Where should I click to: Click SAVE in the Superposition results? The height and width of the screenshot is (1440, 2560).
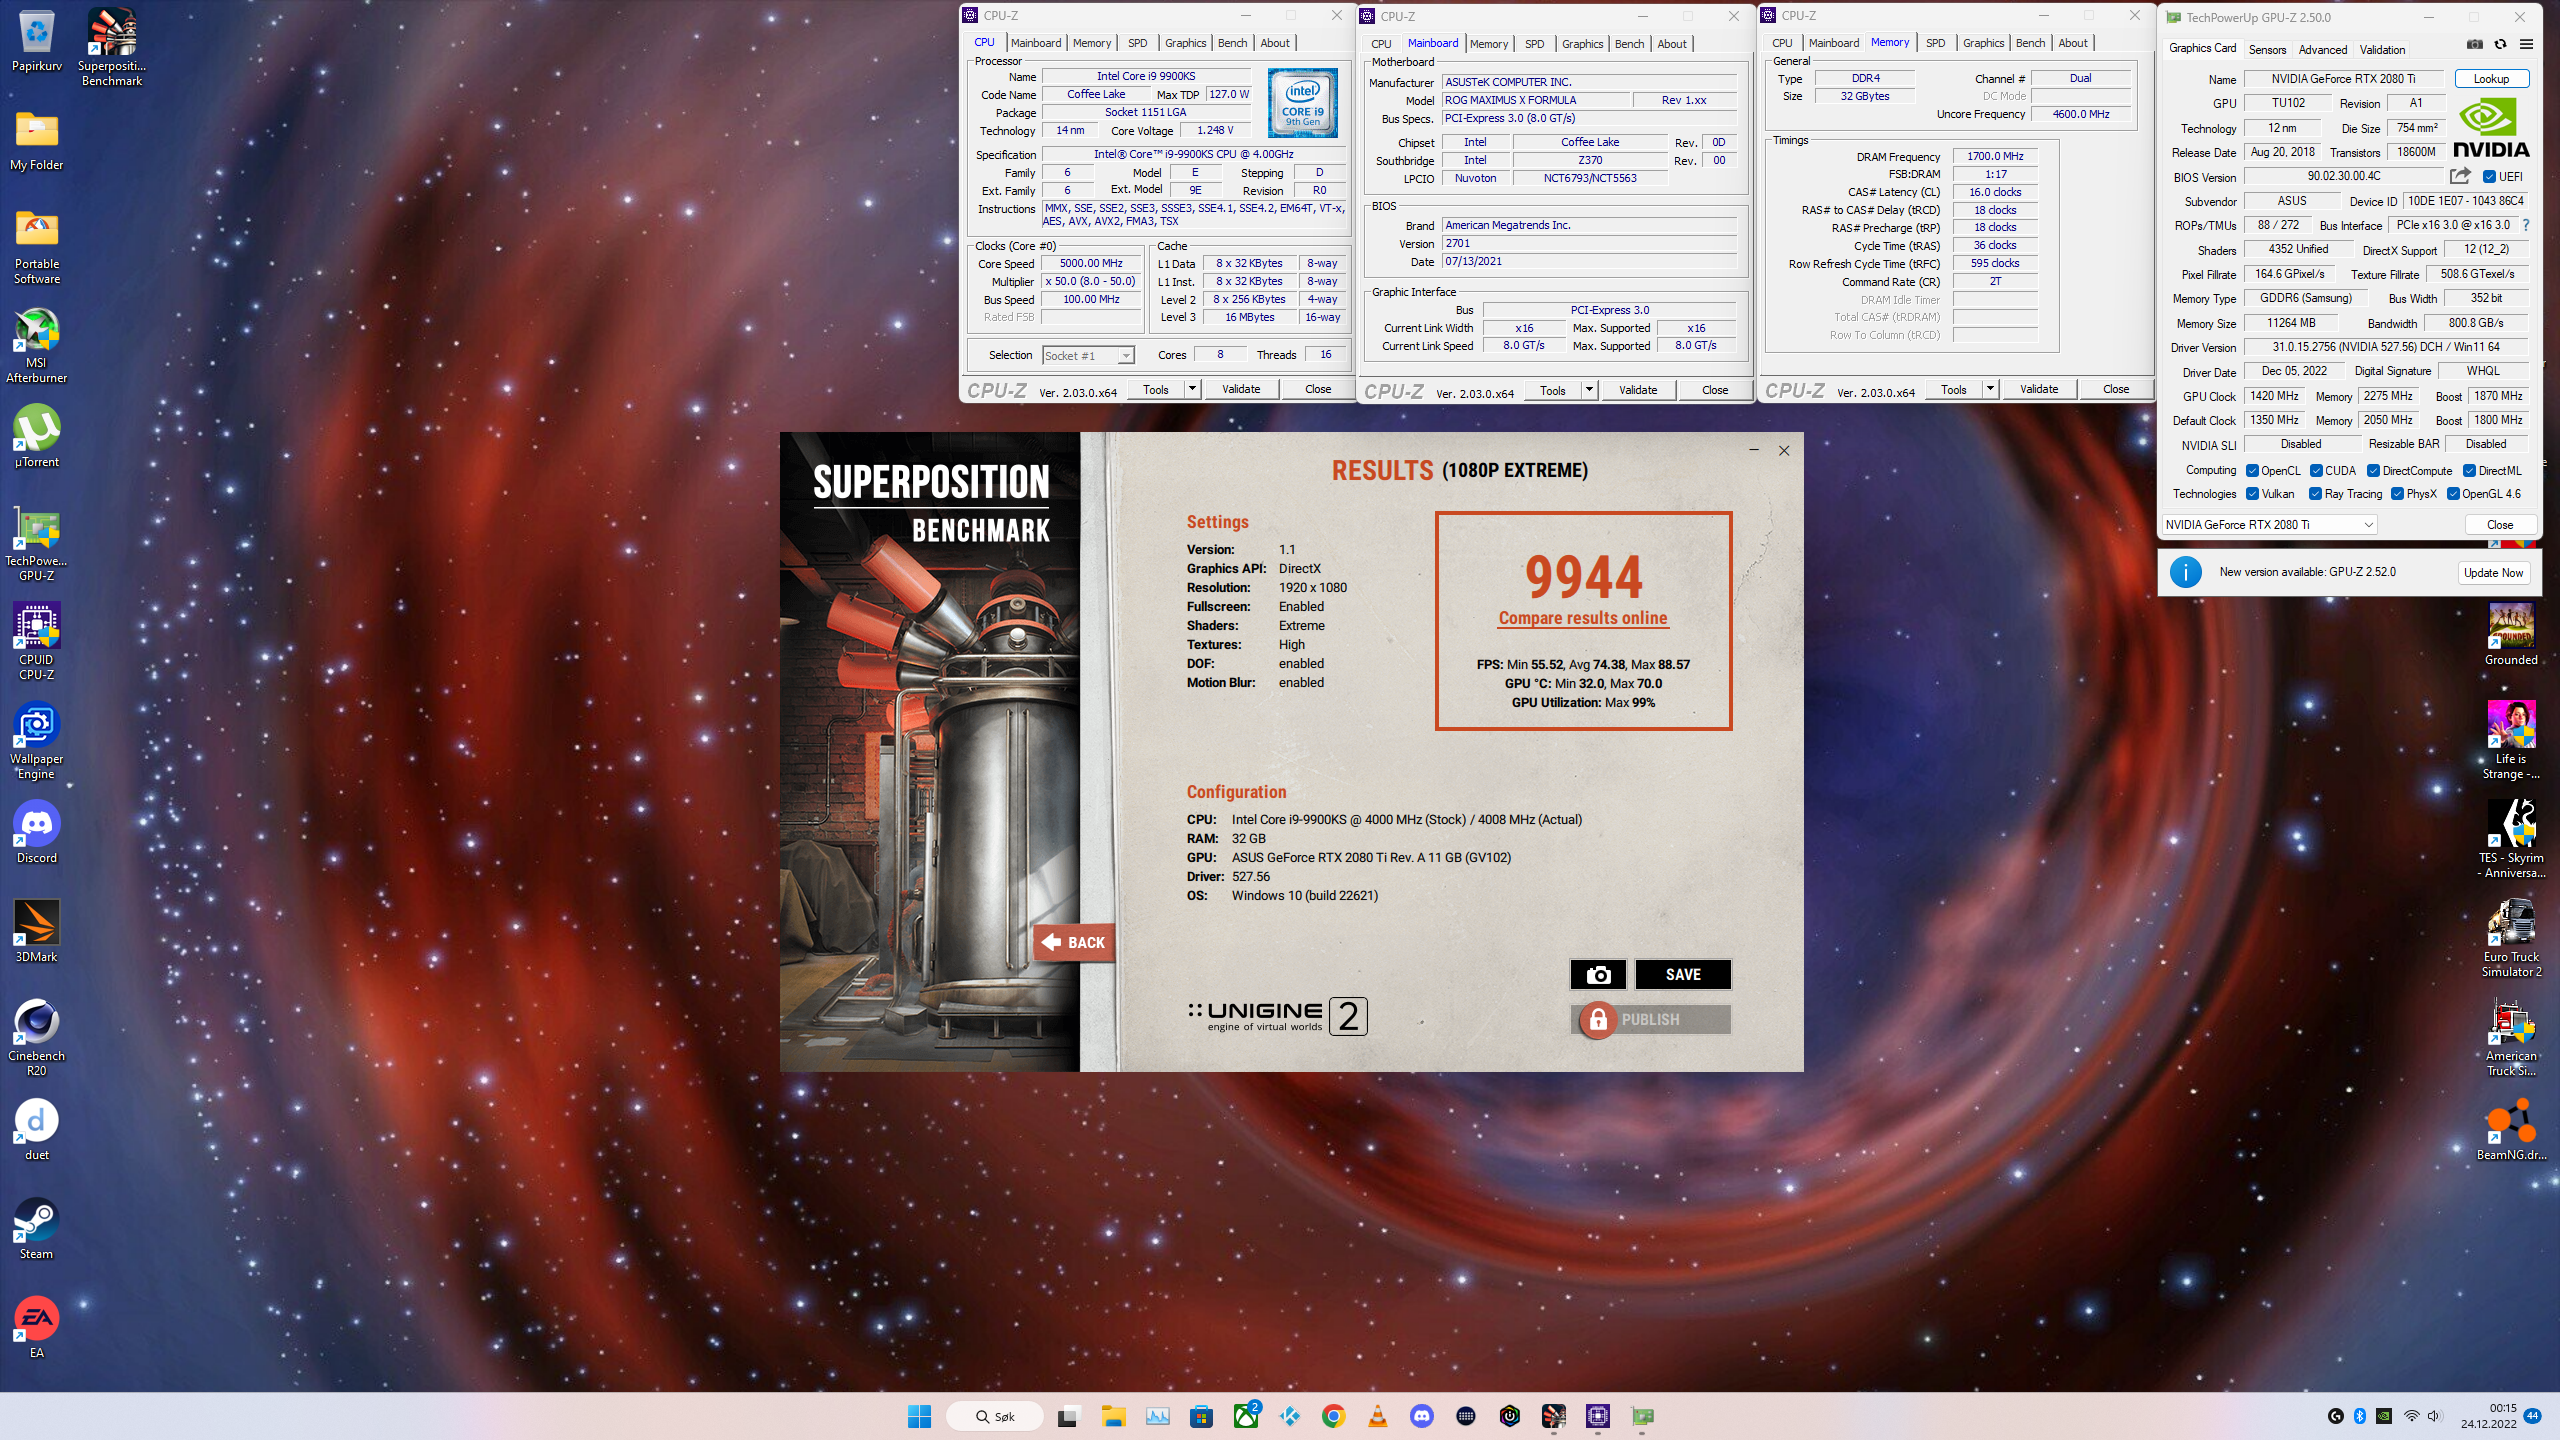click(x=1683, y=974)
